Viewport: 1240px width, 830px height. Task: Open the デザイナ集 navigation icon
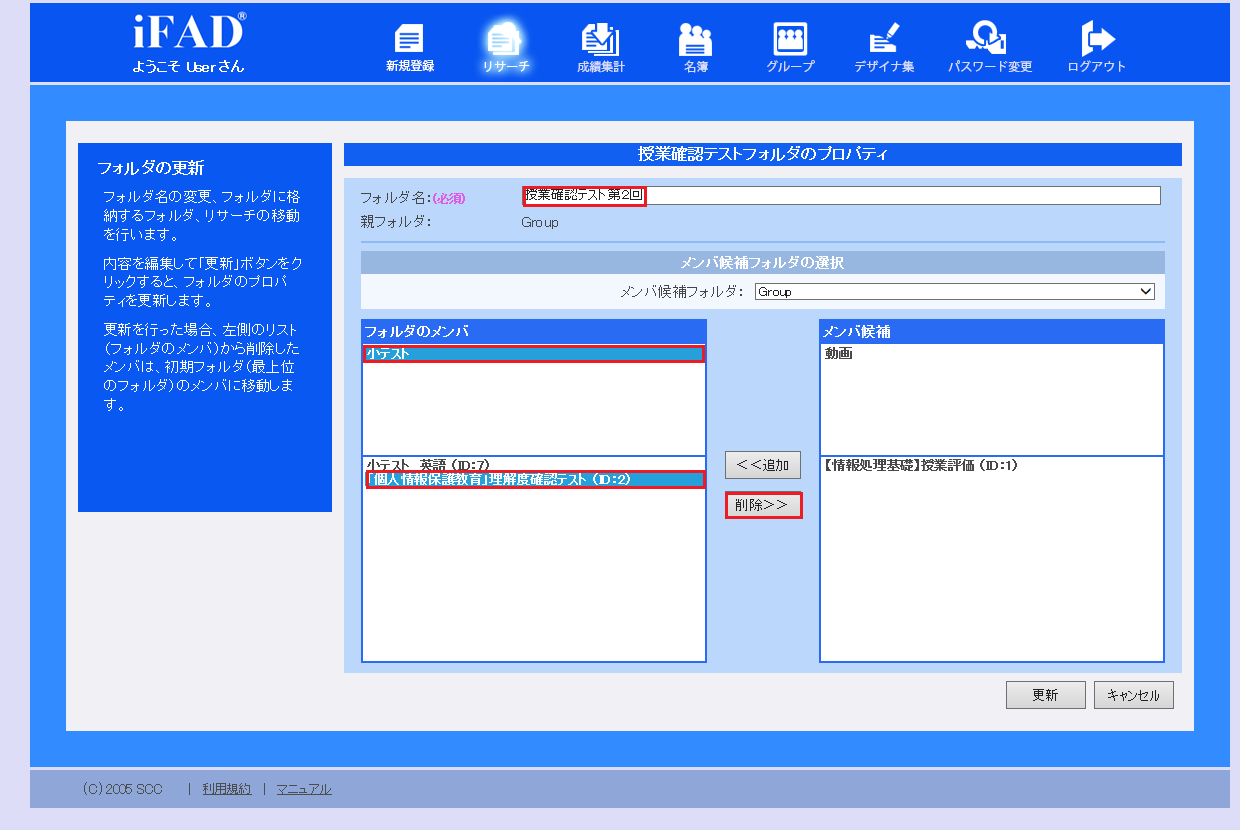tap(884, 48)
